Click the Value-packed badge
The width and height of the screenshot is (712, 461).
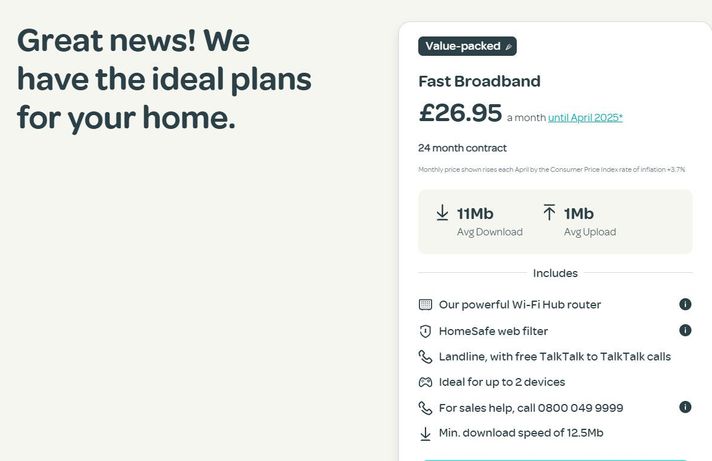(467, 46)
